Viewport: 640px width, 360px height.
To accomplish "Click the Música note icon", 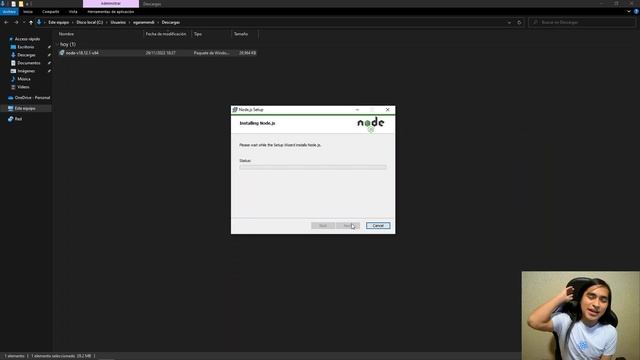I will coord(13,79).
